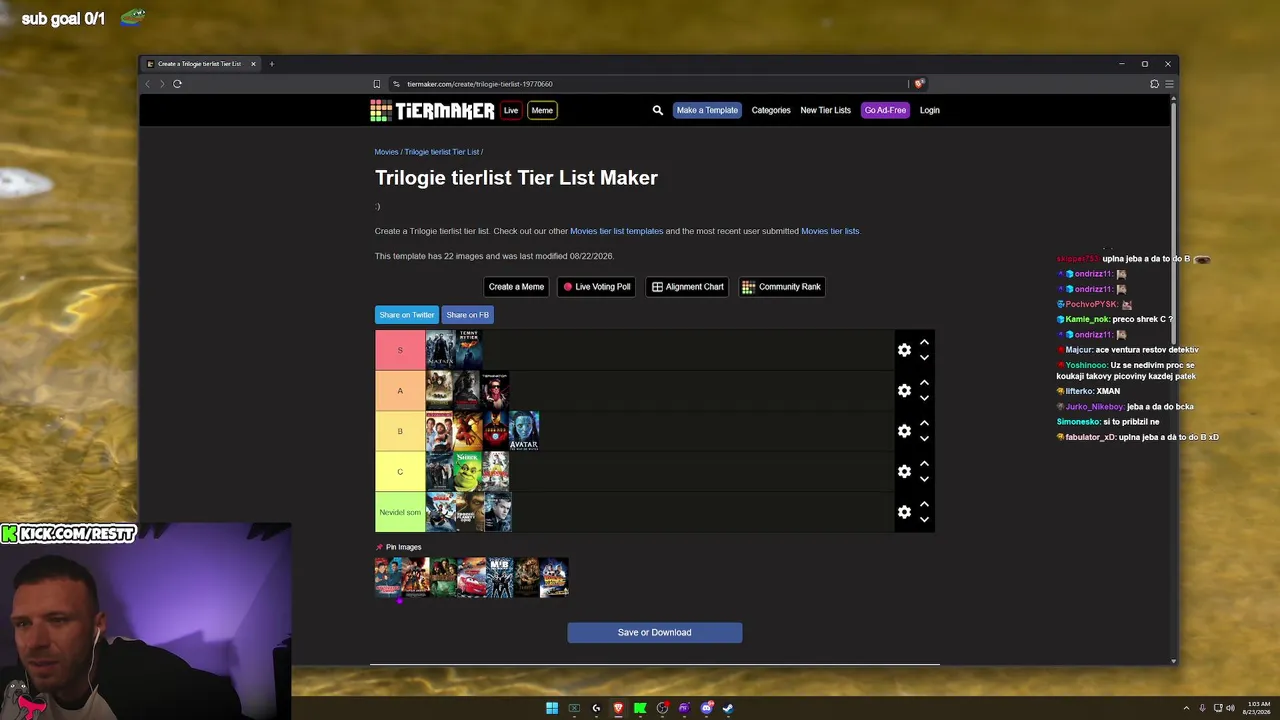Open the Brave browser taskbar icon
This screenshot has width=1280, height=720.
coord(618,709)
